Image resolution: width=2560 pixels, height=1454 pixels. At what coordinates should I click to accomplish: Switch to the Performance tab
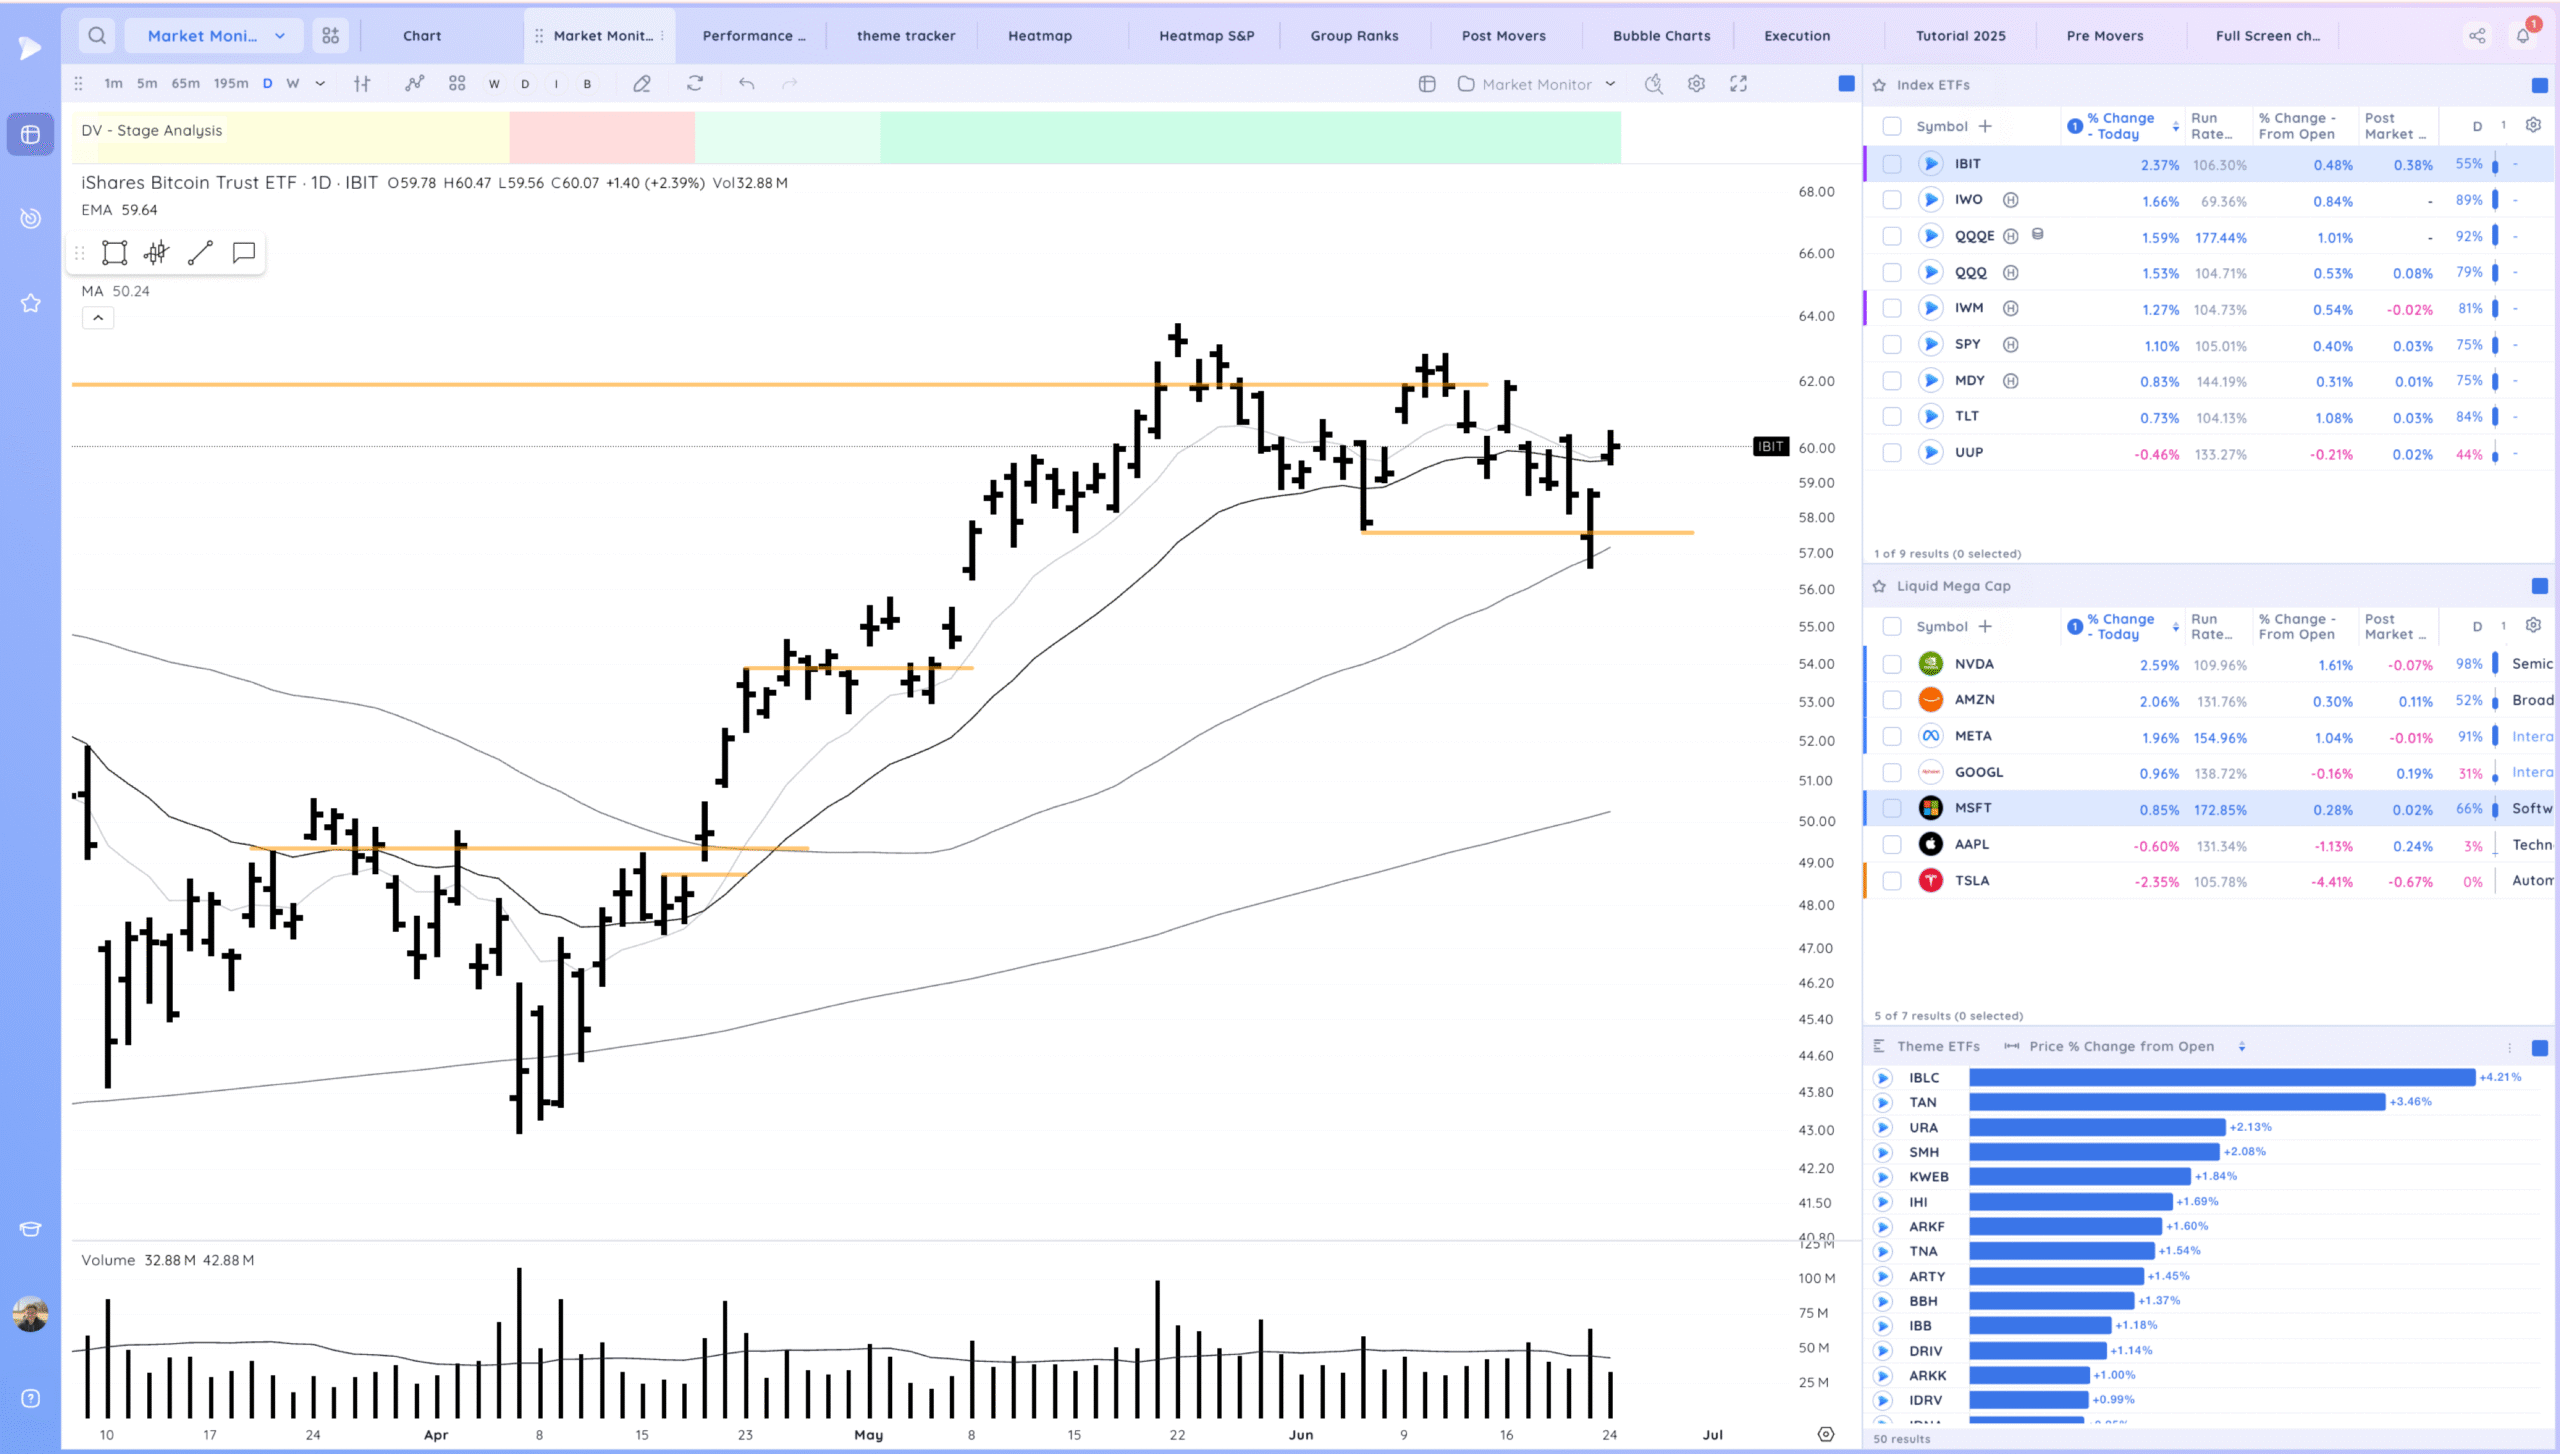[754, 36]
